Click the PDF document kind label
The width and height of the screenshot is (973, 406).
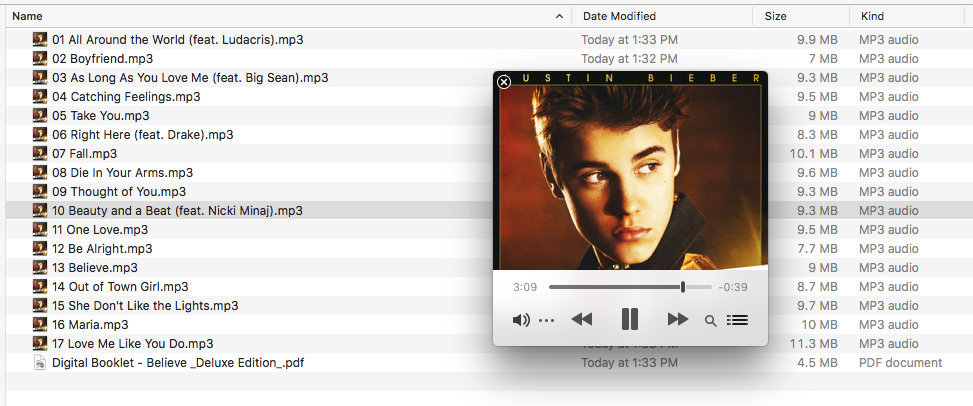pos(900,363)
